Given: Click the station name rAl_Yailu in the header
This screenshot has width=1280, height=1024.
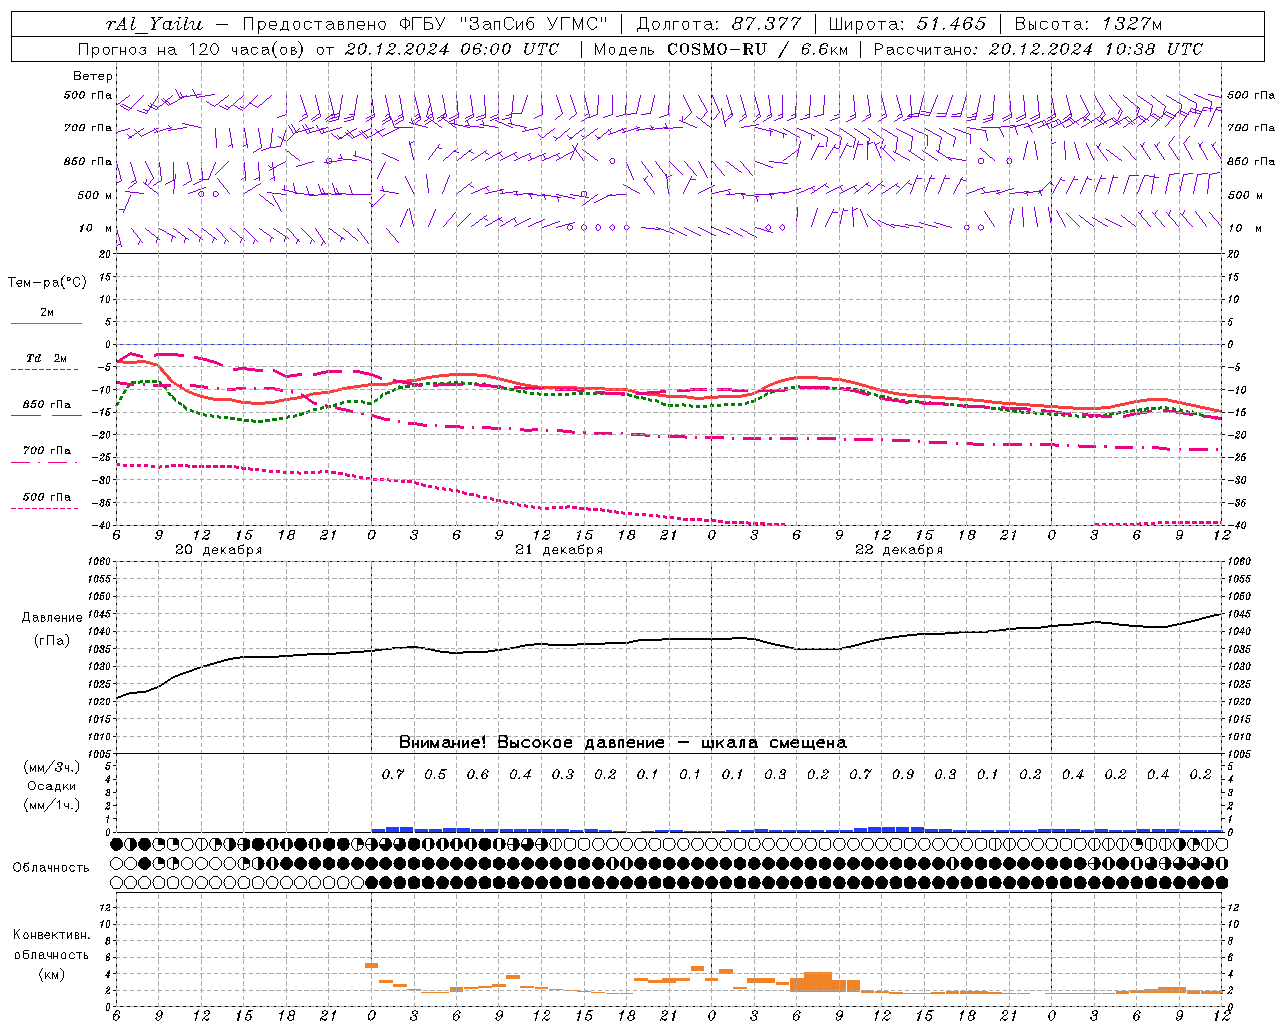Looking at the screenshot, I should (153, 24).
